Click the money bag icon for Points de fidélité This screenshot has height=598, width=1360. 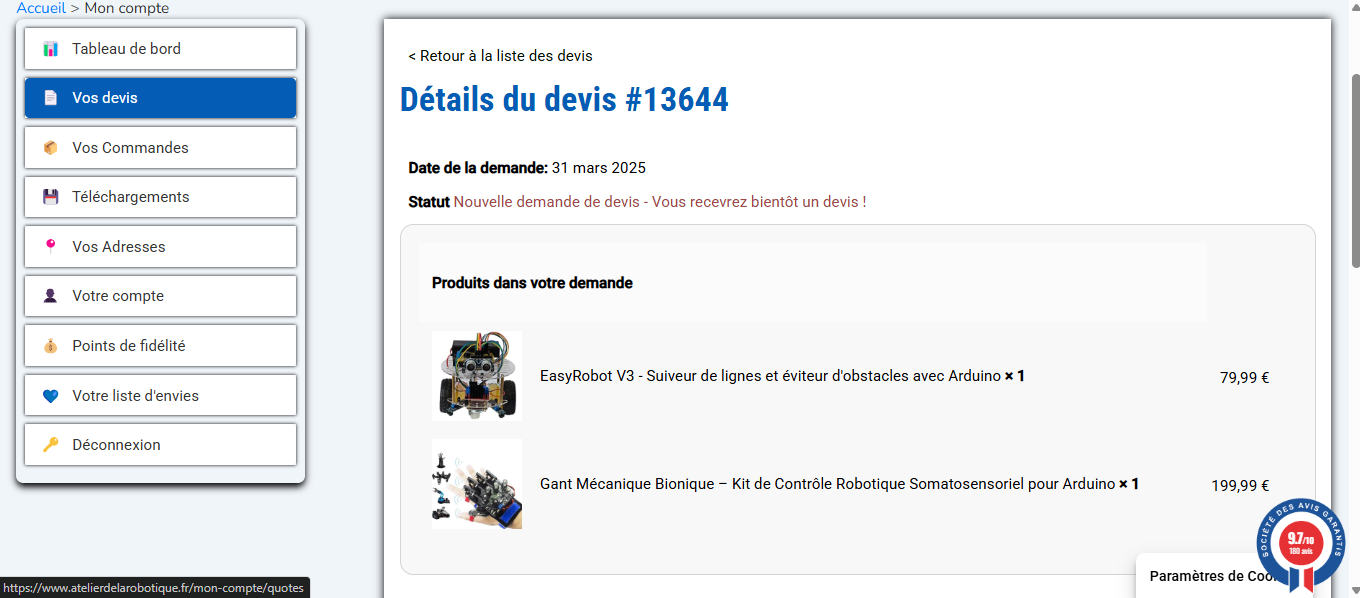click(50, 346)
